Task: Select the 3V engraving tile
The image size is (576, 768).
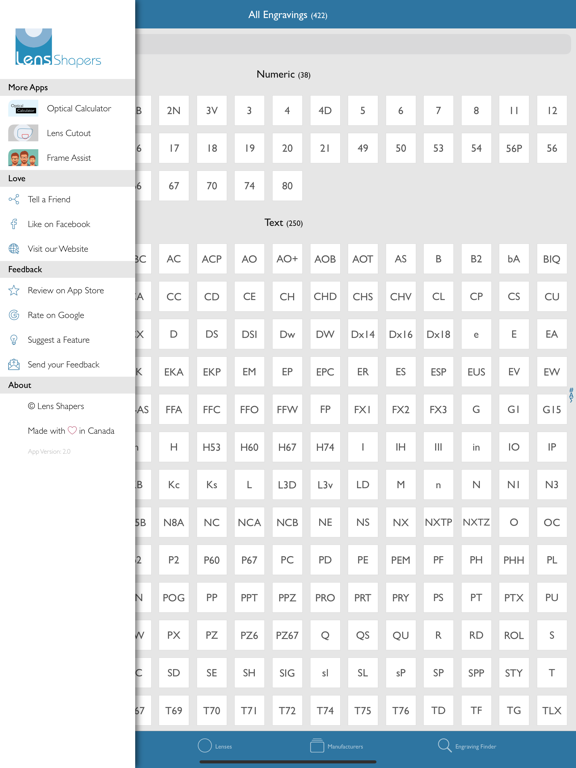Action: point(212,111)
